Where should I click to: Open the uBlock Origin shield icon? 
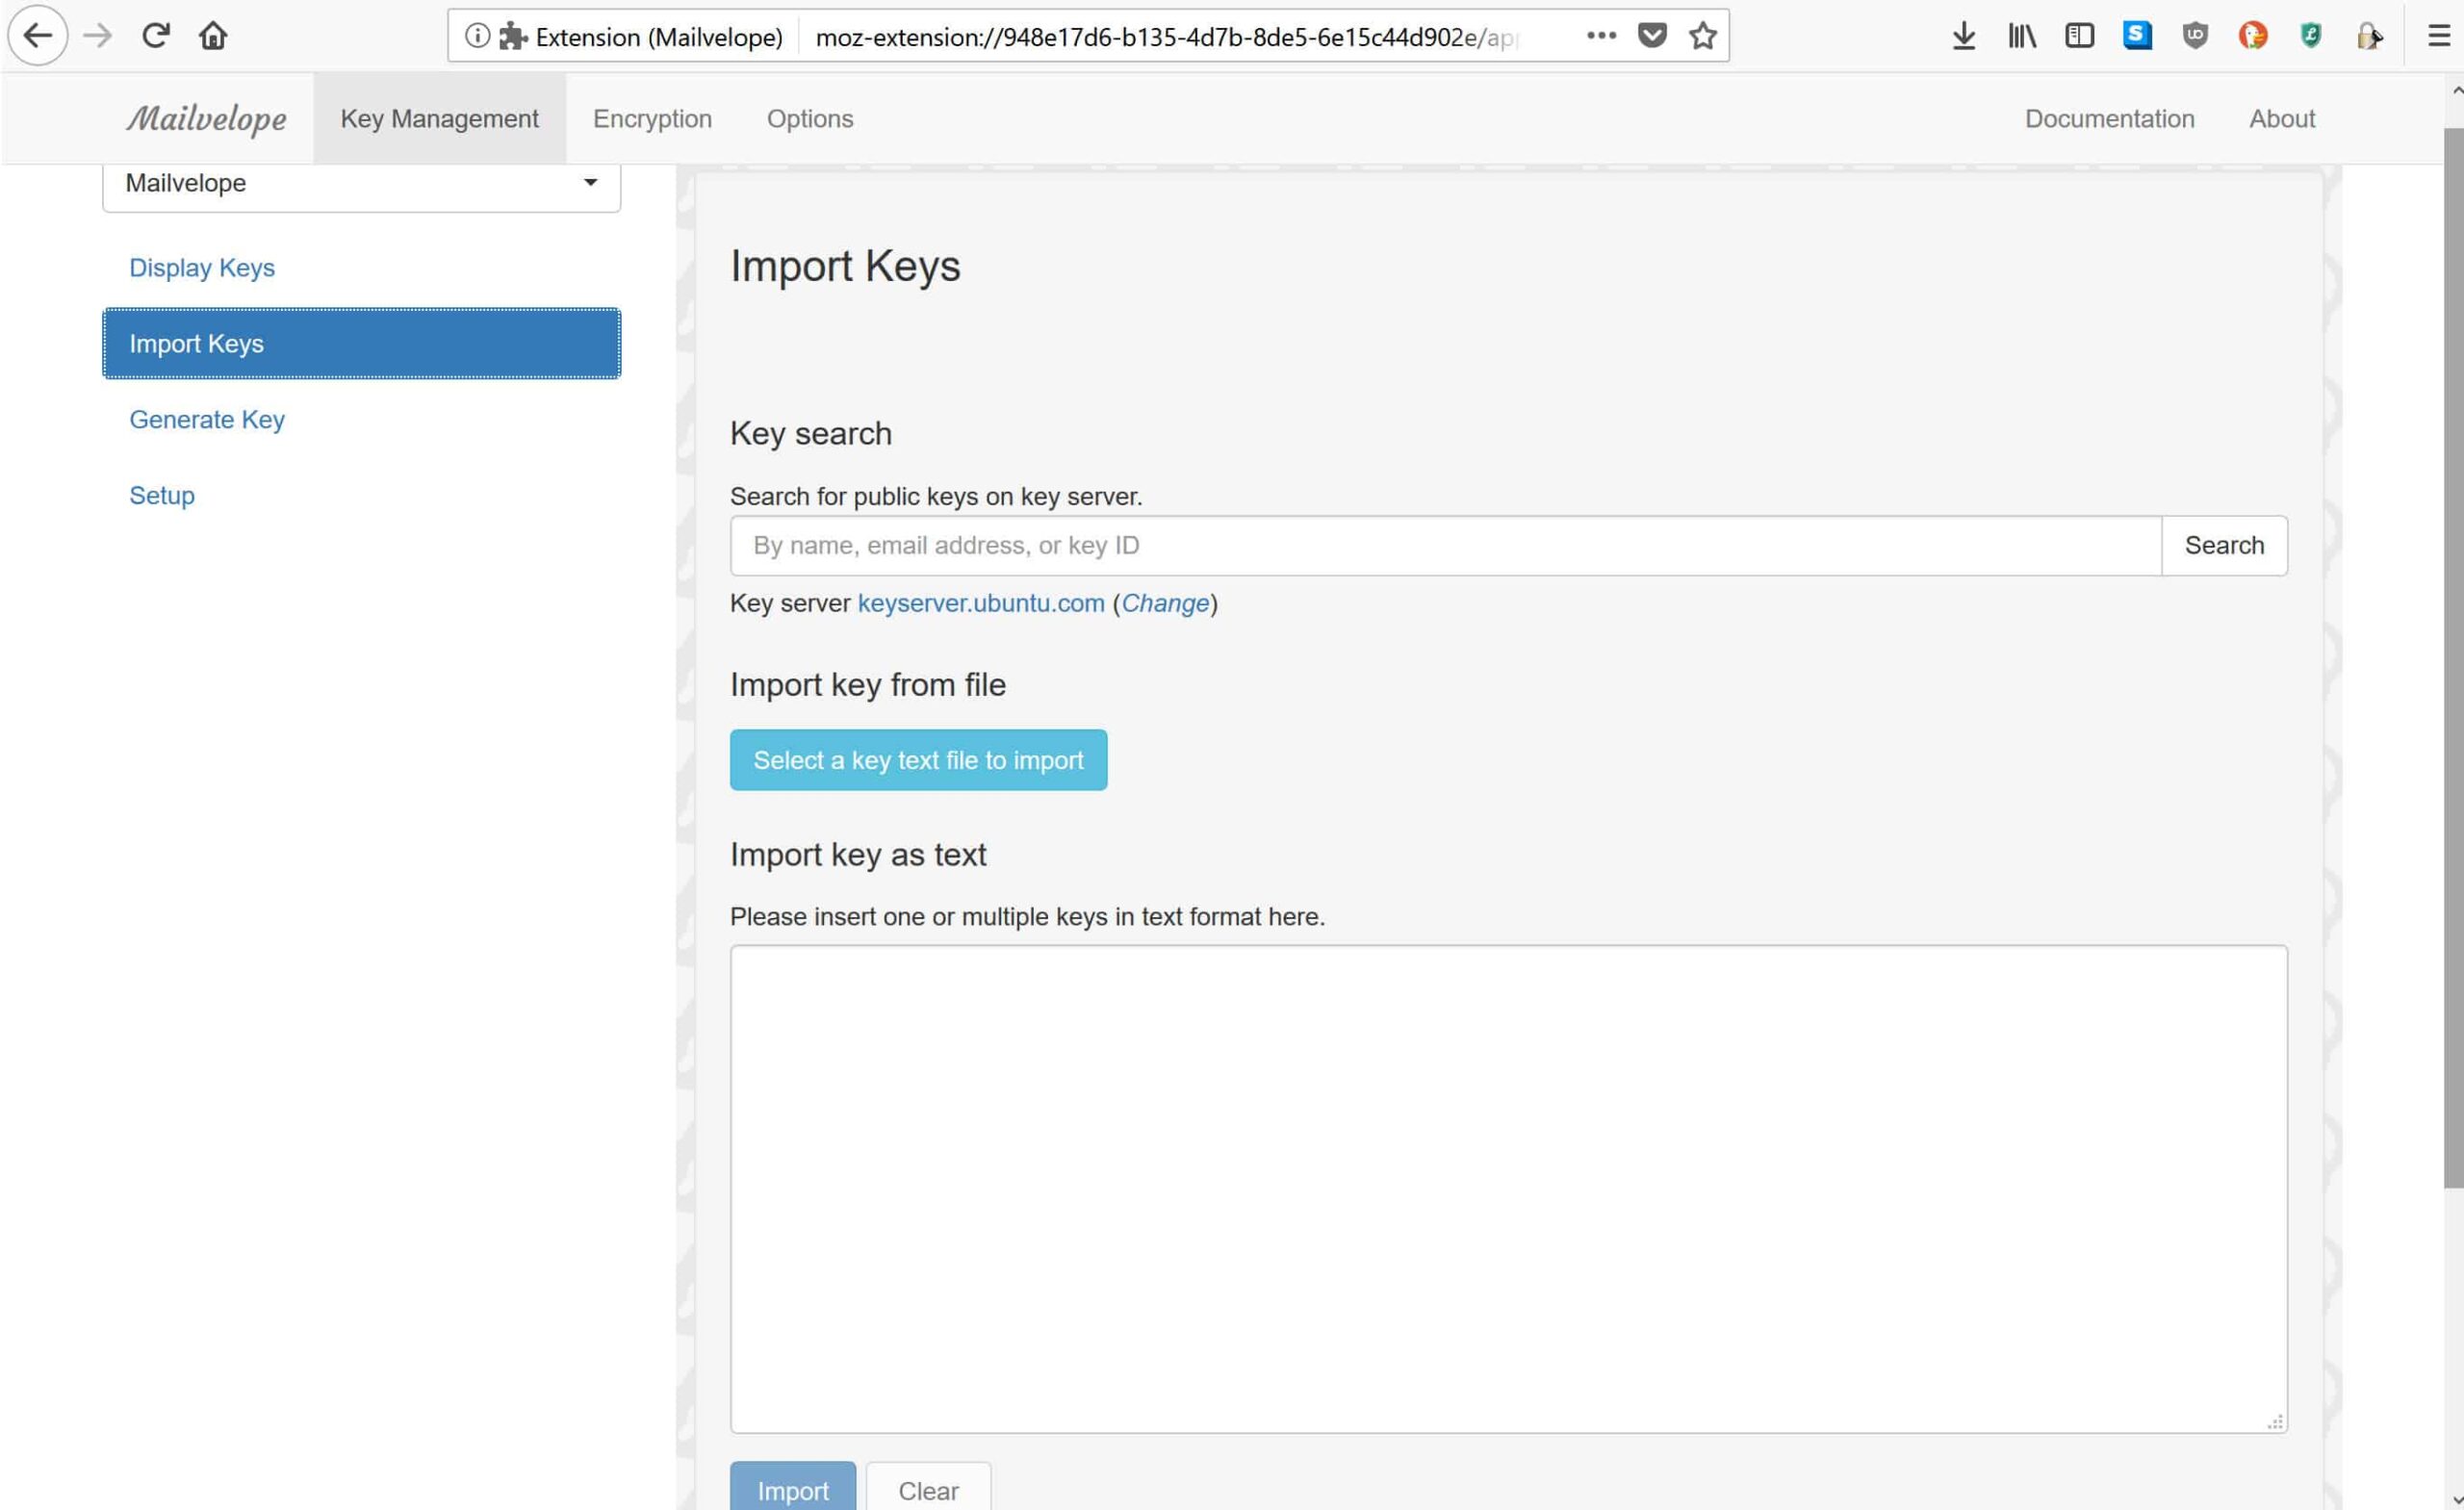2195,36
